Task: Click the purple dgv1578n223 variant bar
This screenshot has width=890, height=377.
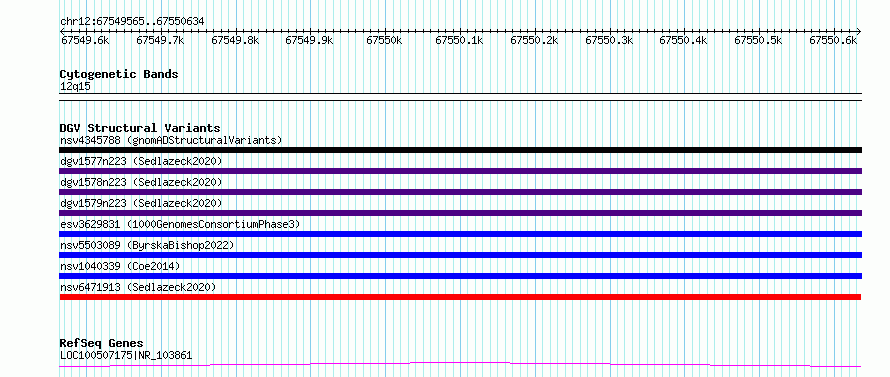Action: (x=461, y=192)
